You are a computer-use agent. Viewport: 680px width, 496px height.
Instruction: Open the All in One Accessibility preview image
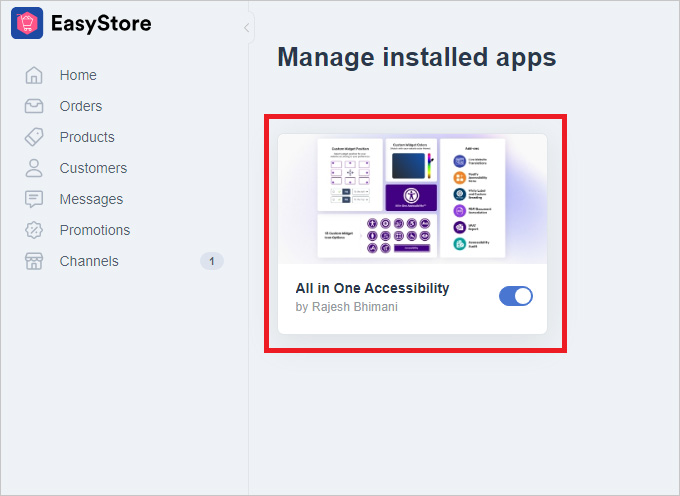coord(412,199)
